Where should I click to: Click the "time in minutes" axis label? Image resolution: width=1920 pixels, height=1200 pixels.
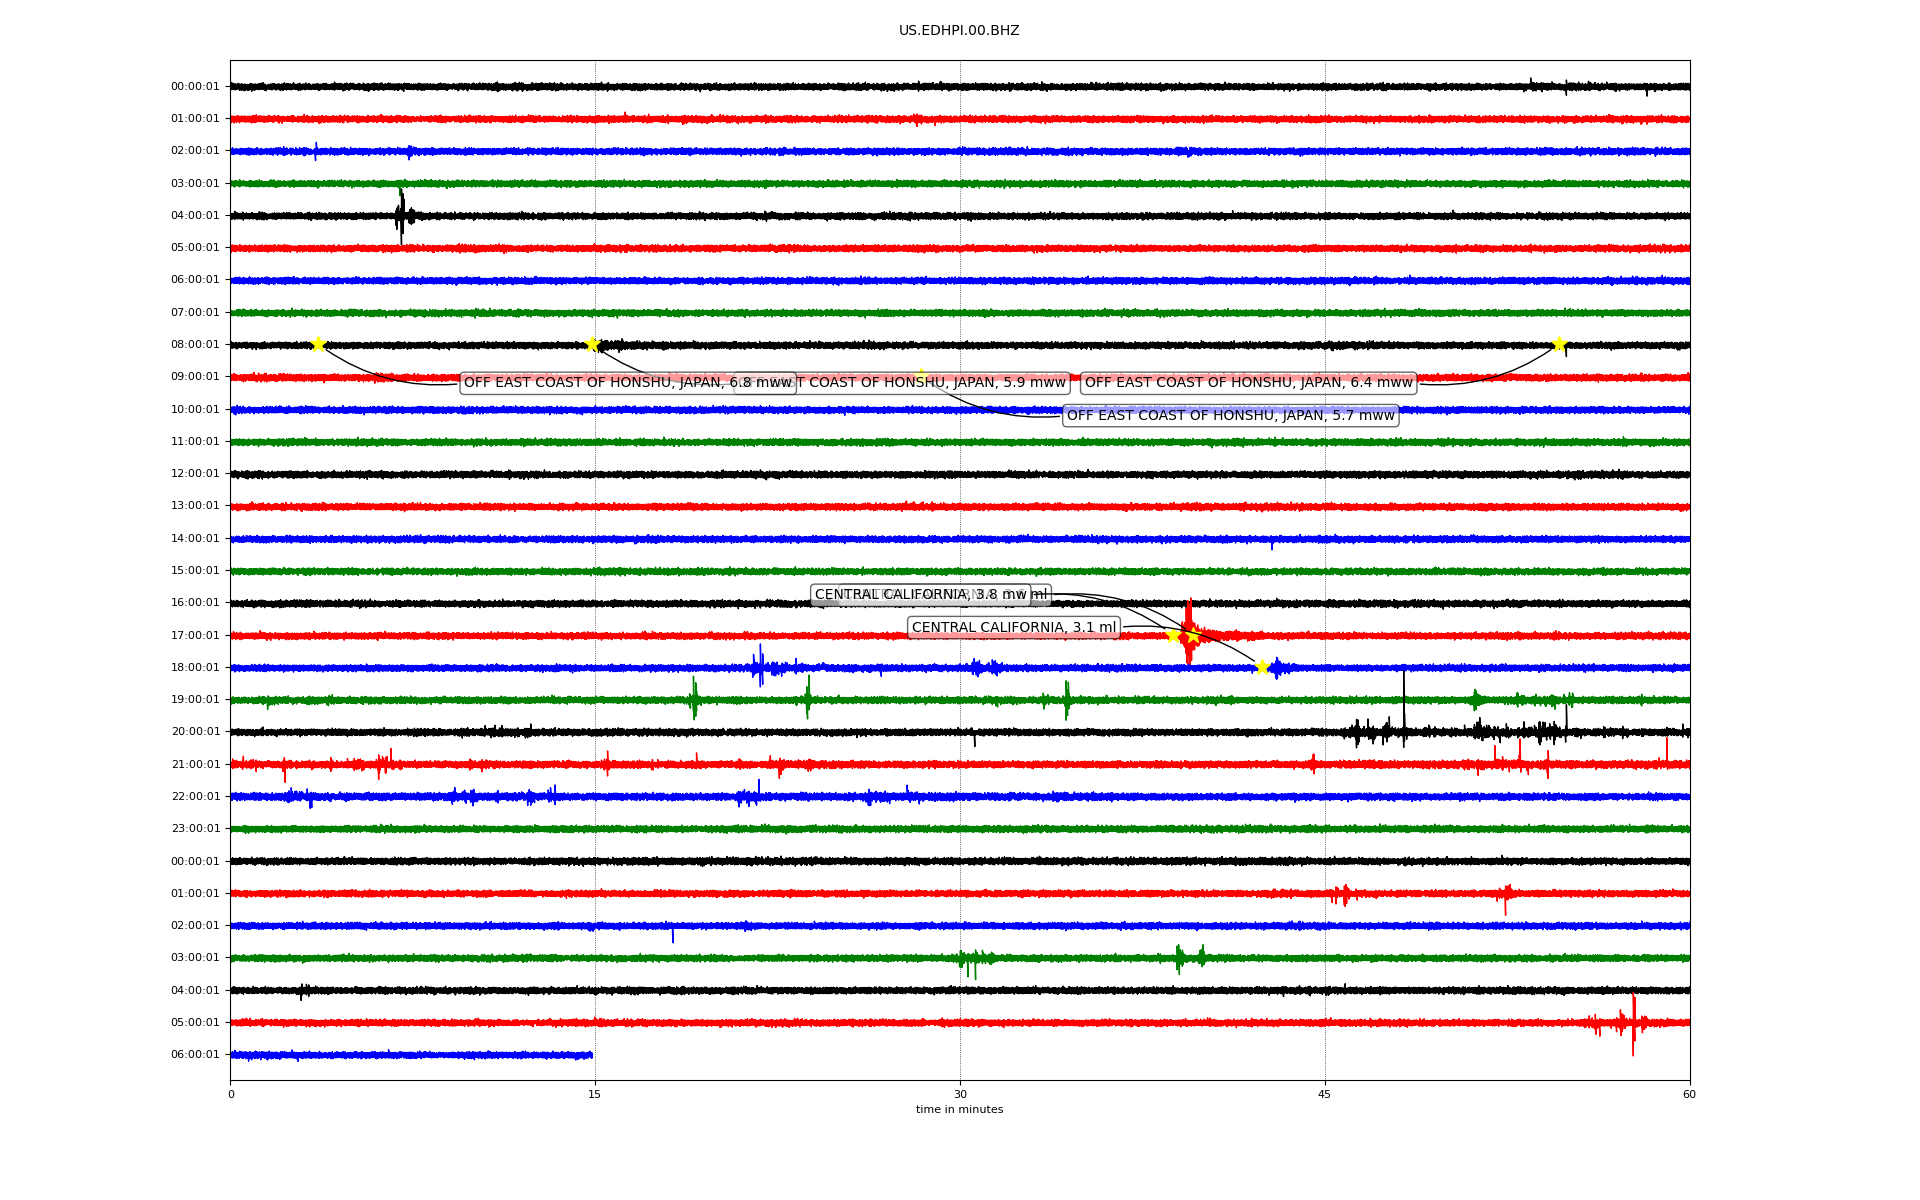coord(959,1110)
